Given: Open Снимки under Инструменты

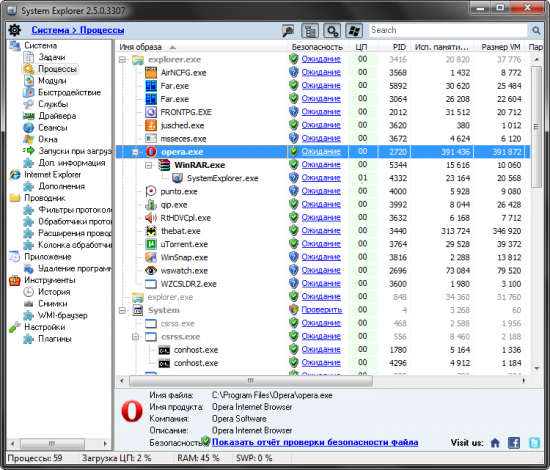Looking at the screenshot, I should (53, 303).
